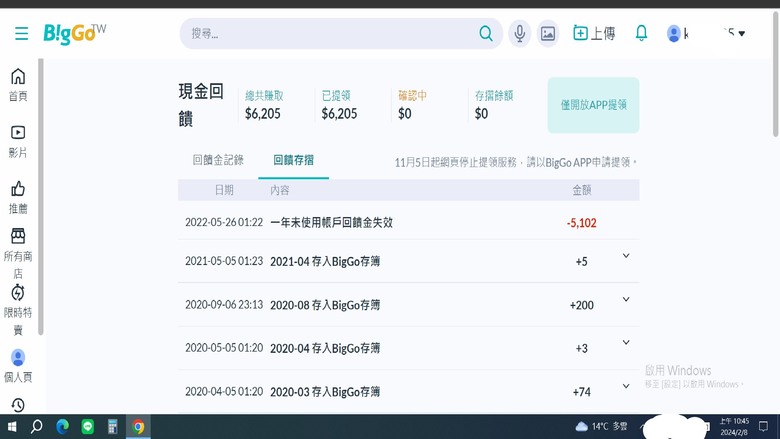Viewport: 780px width, 439px height.
Task: Expand the 2021-04 存入BigGo存簿 row
Action: coord(626,256)
